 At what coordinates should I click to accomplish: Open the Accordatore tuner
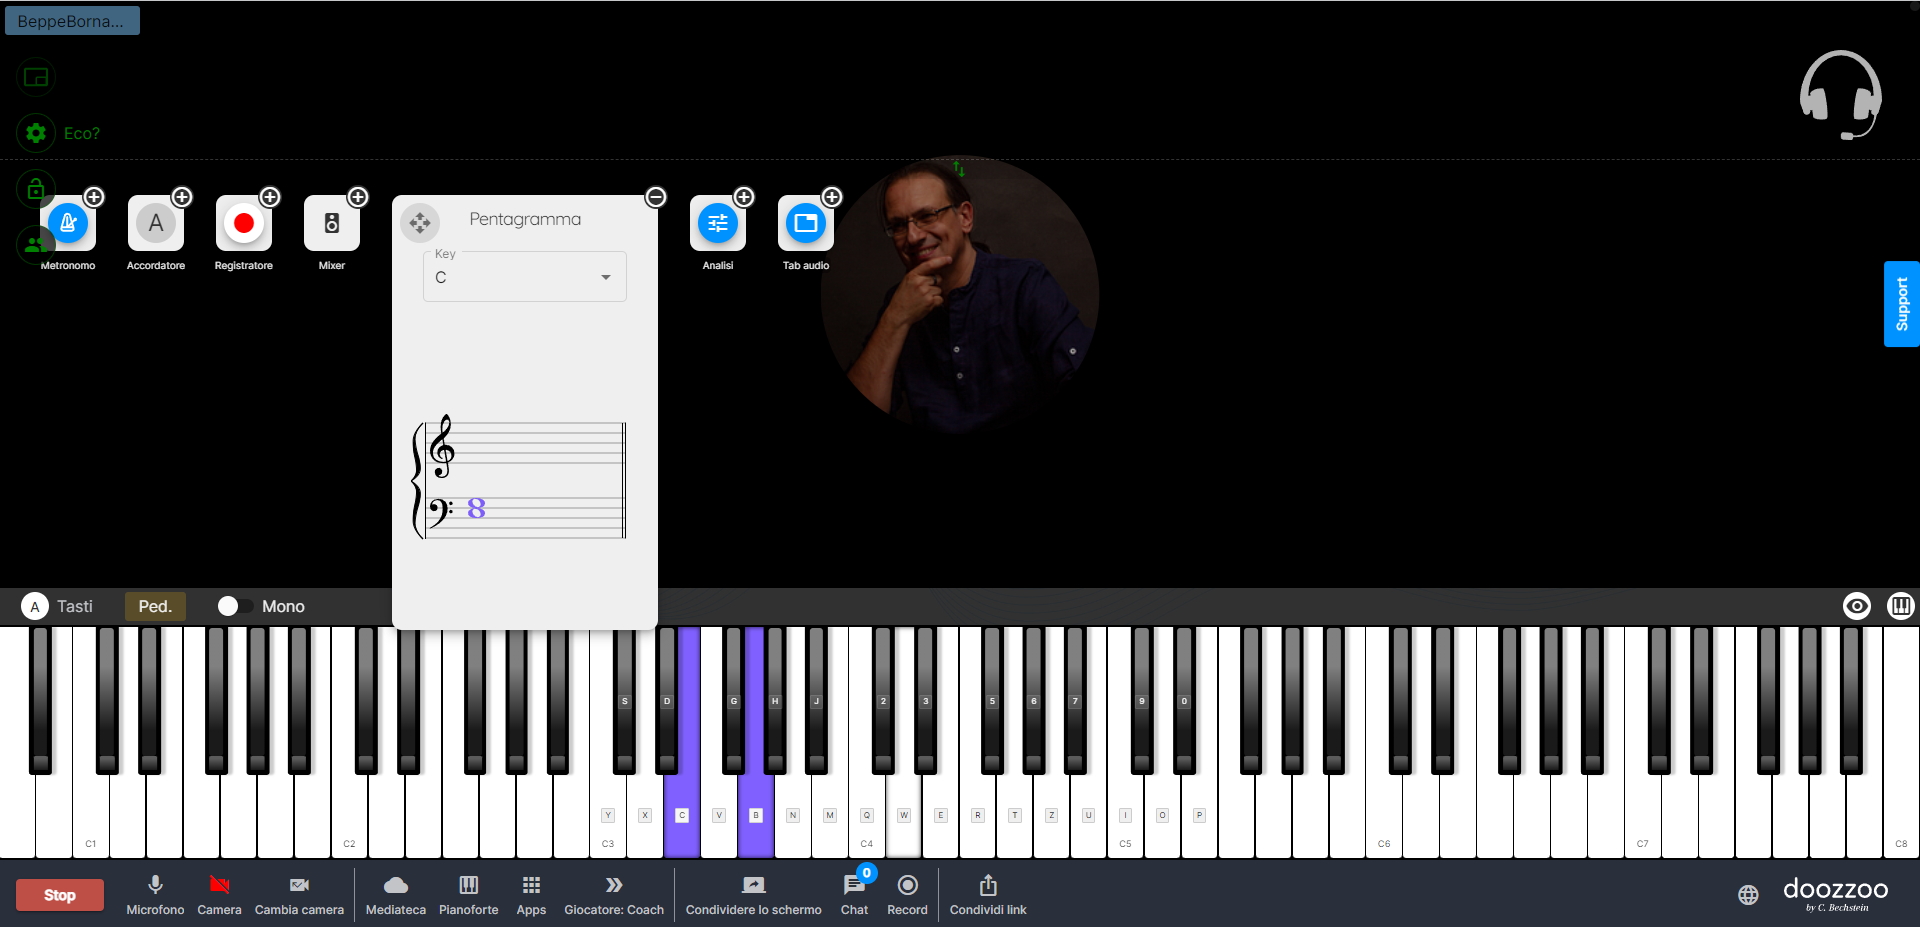pyautogui.click(x=156, y=224)
